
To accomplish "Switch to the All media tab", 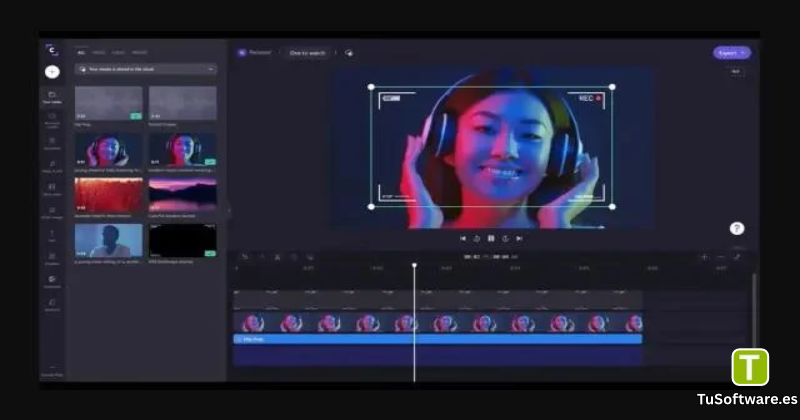I will [81, 52].
